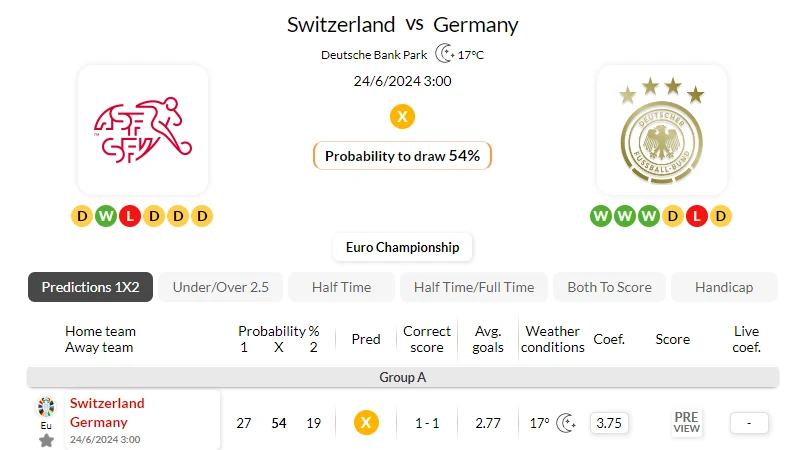The height and width of the screenshot is (450, 800).
Task: Open the PRE VIEW match preview link
Action: (x=686, y=423)
